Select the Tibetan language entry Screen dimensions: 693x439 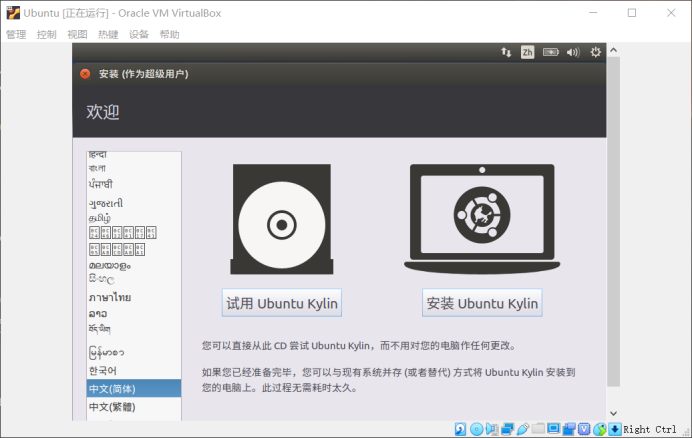pyautogui.click(x=134, y=329)
